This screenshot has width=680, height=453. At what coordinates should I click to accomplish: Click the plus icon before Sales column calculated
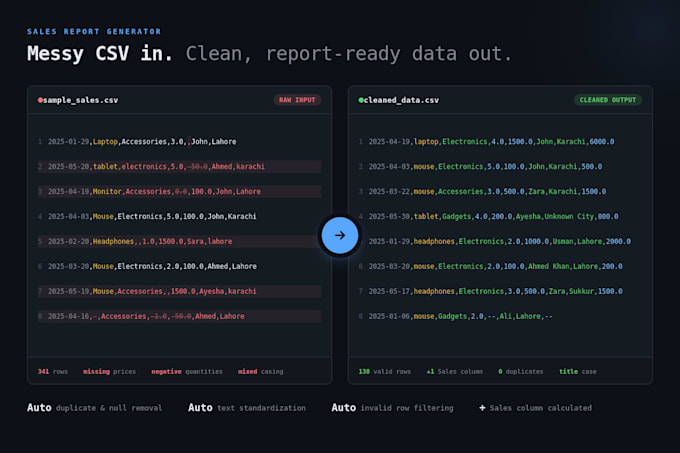tap(482, 407)
